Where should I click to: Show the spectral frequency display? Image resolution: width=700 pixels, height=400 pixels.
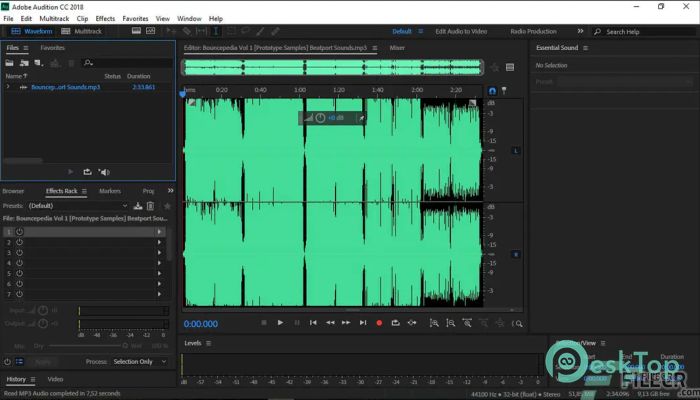pyautogui.click(x=136, y=31)
